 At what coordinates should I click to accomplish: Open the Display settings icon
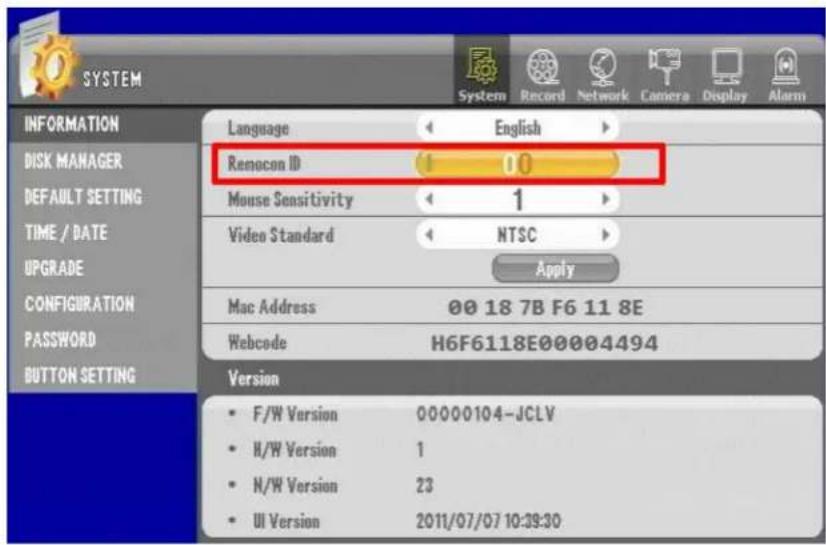point(725,74)
